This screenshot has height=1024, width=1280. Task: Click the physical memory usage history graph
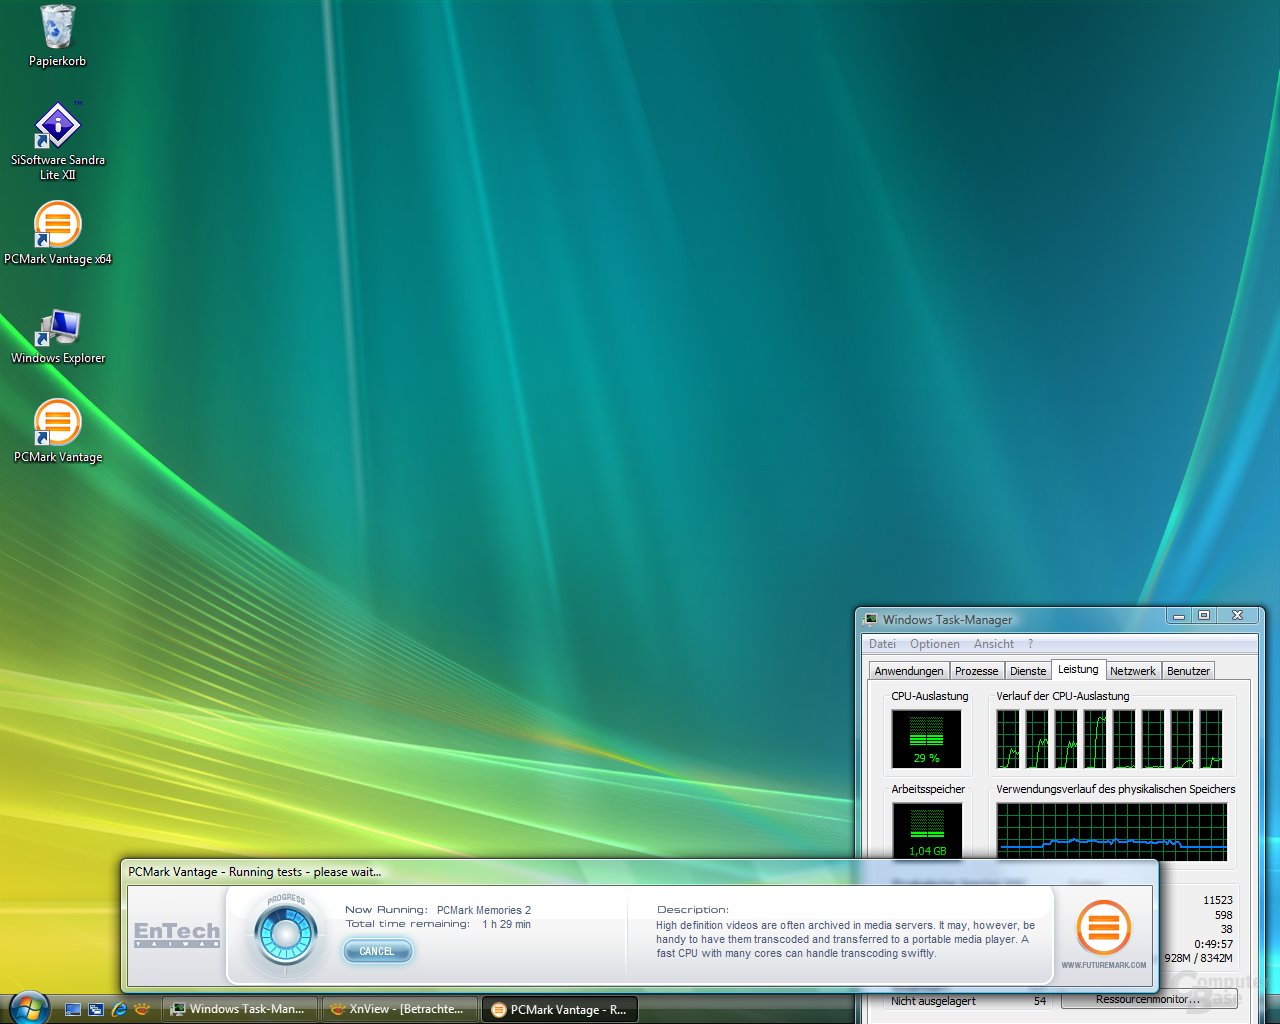pyautogui.click(x=1112, y=830)
